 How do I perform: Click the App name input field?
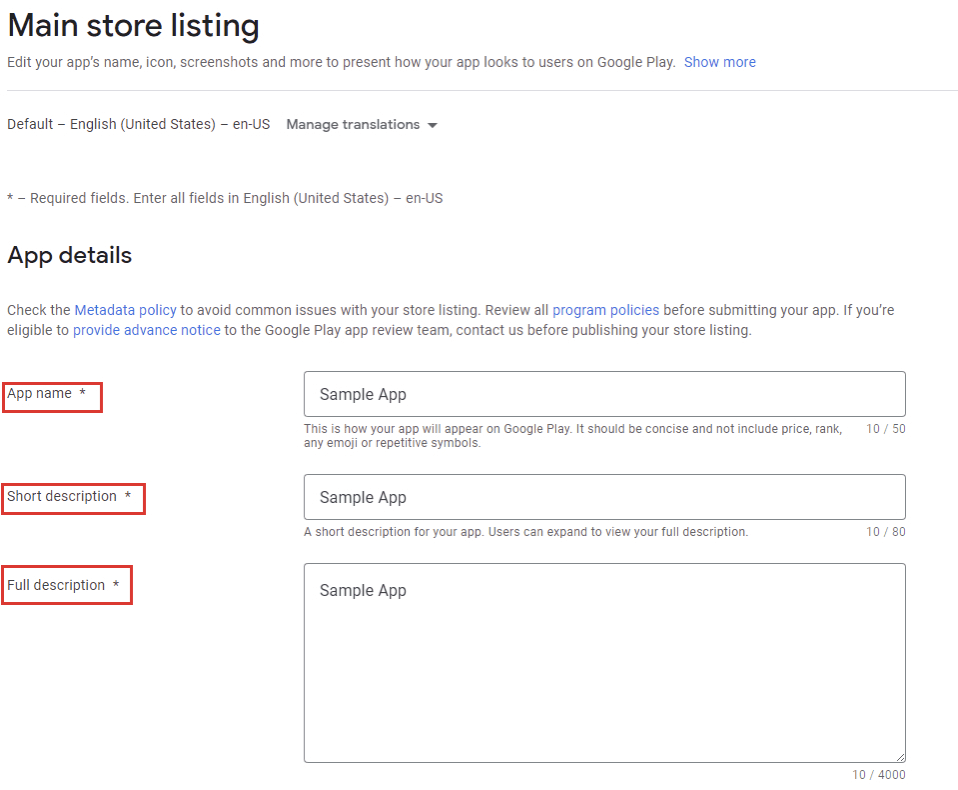pyautogui.click(x=604, y=393)
